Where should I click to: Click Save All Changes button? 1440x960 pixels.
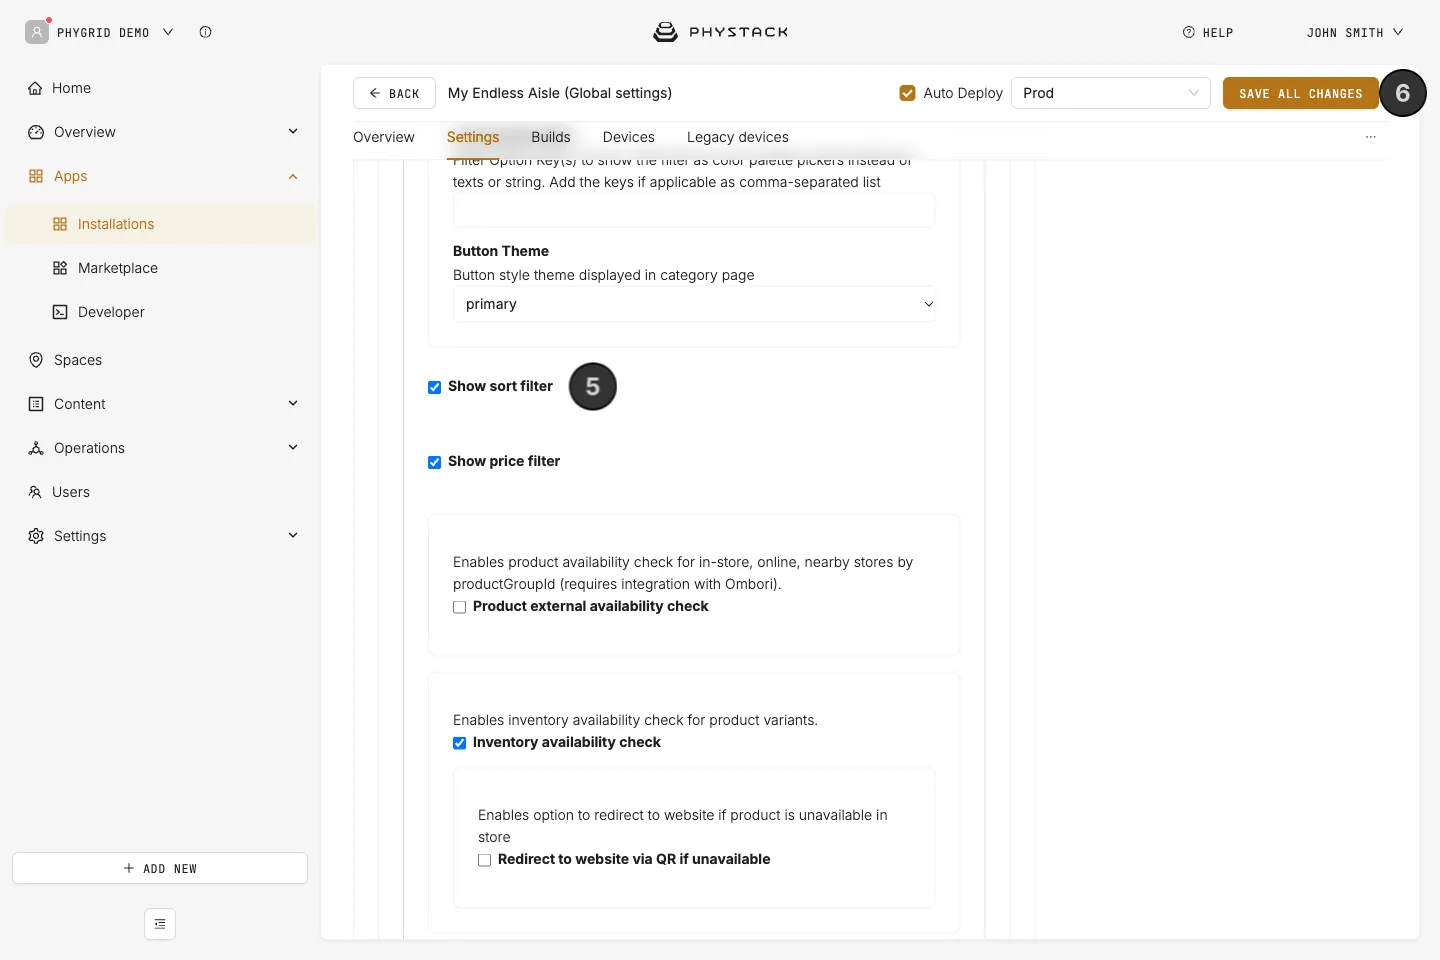tap(1301, 93)
